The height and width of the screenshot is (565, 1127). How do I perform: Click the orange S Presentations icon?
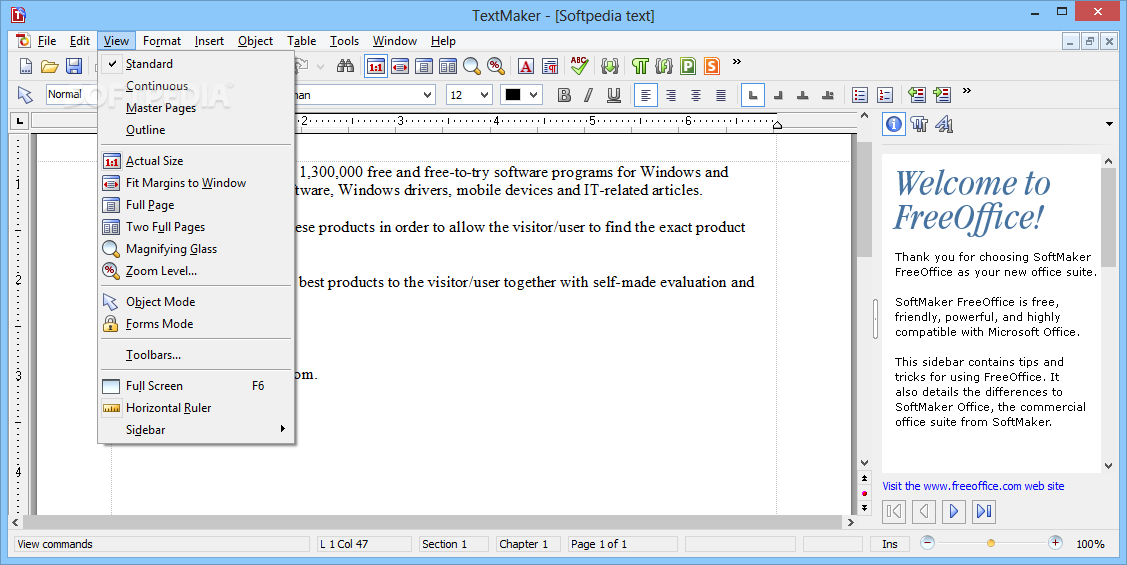[712, 67]
